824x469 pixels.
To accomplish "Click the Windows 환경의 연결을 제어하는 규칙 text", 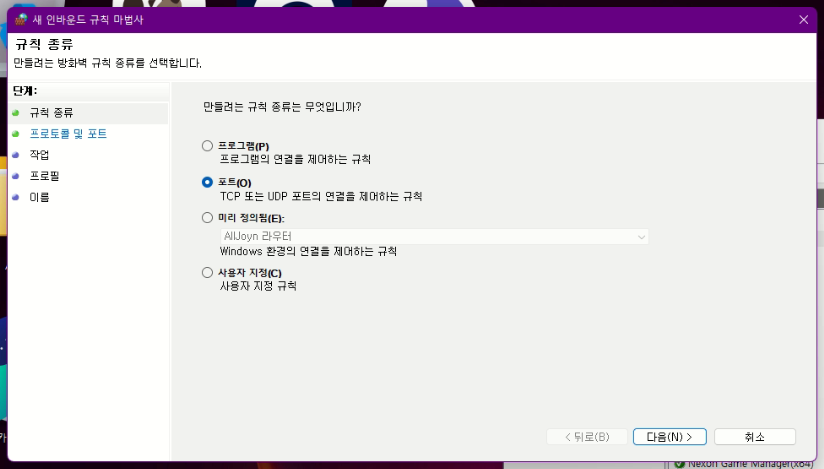I will pyautogui.click(x=308, y=251).
